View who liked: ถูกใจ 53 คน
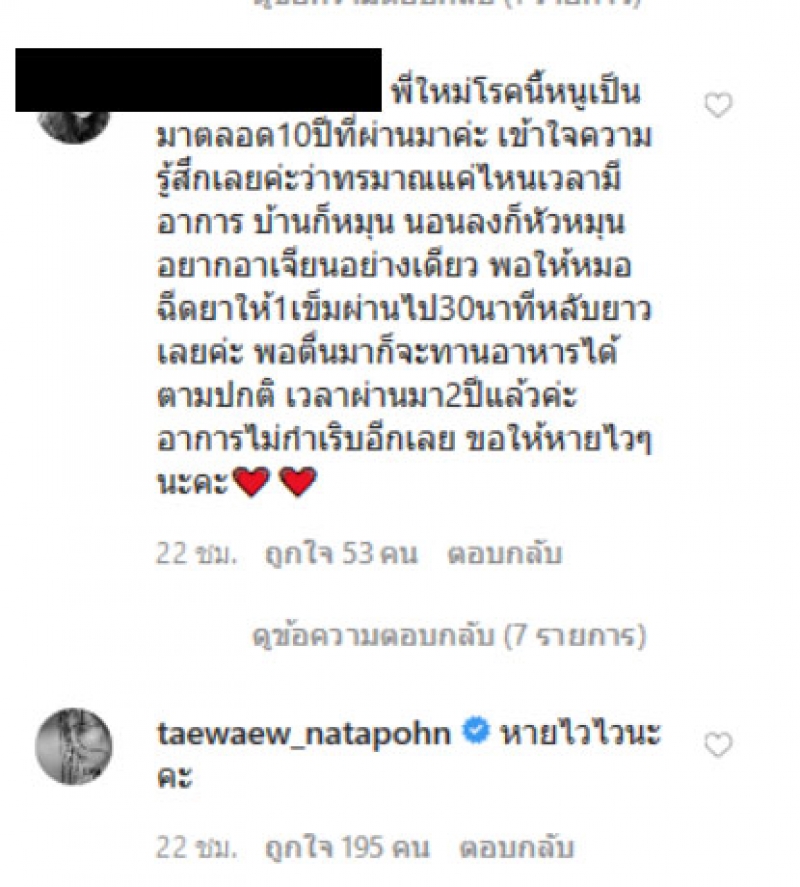 pyautogui.click(x=341, y=554)
